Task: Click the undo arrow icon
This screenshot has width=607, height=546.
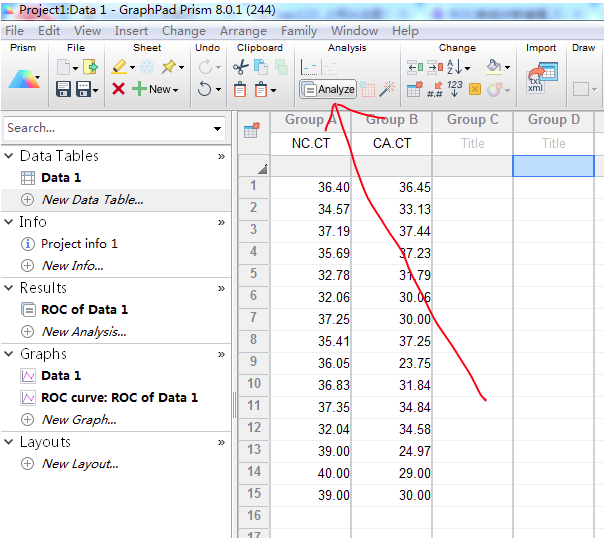Action: (204, 89)
